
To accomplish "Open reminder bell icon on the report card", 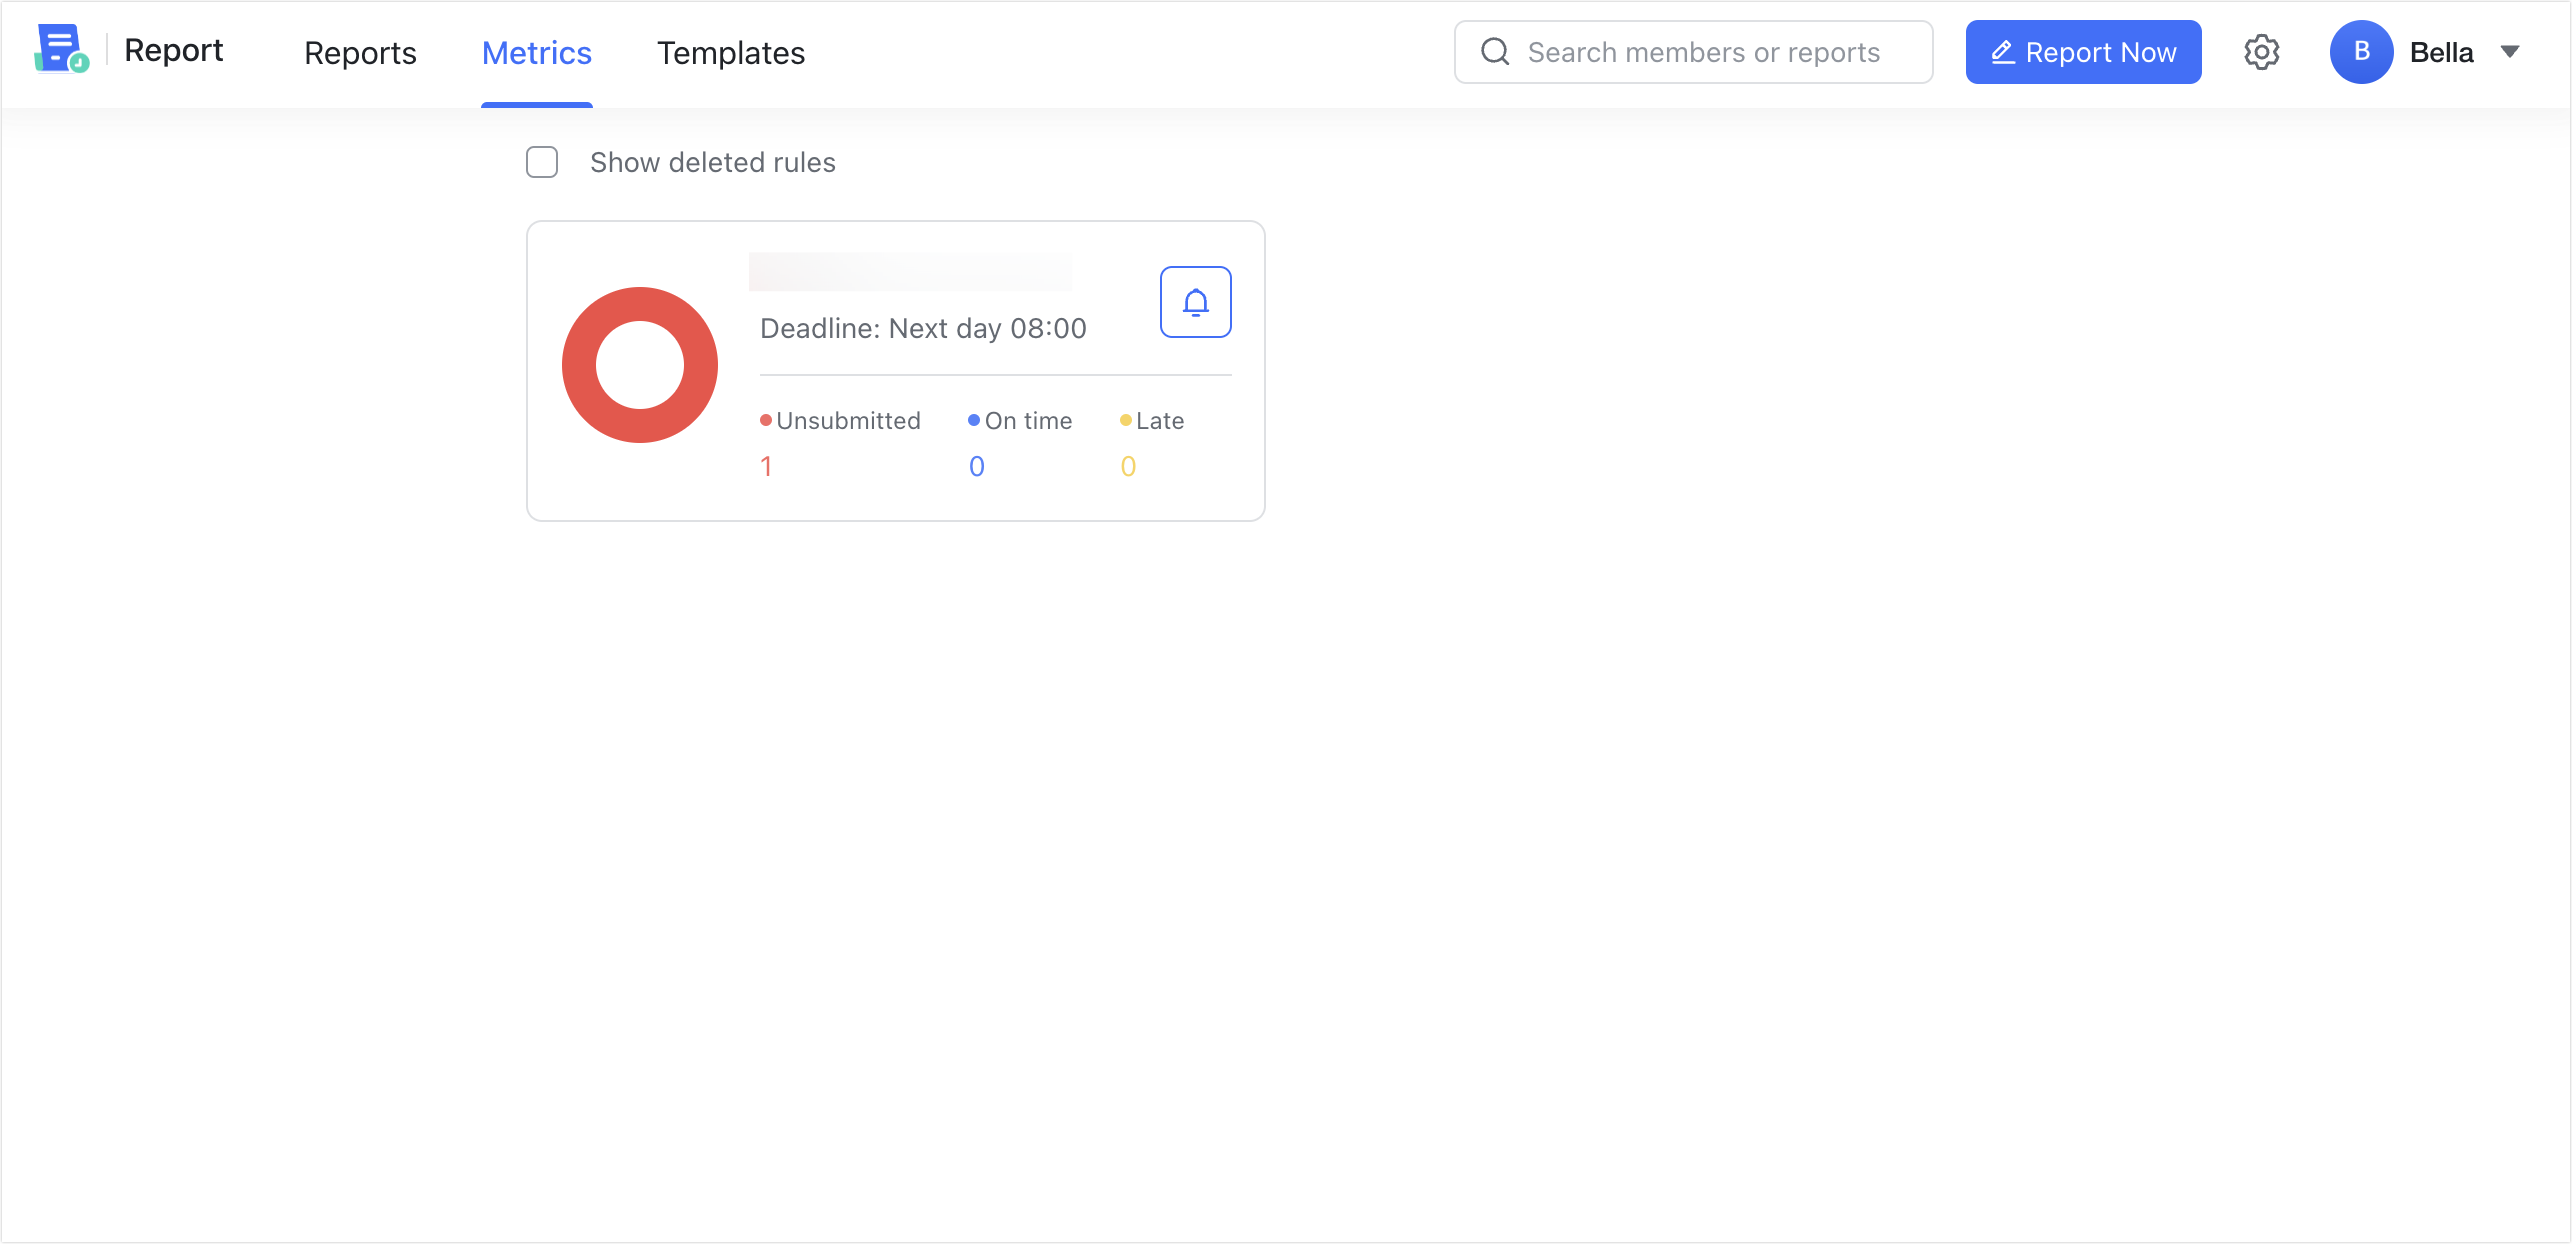I will point(1196,301).
